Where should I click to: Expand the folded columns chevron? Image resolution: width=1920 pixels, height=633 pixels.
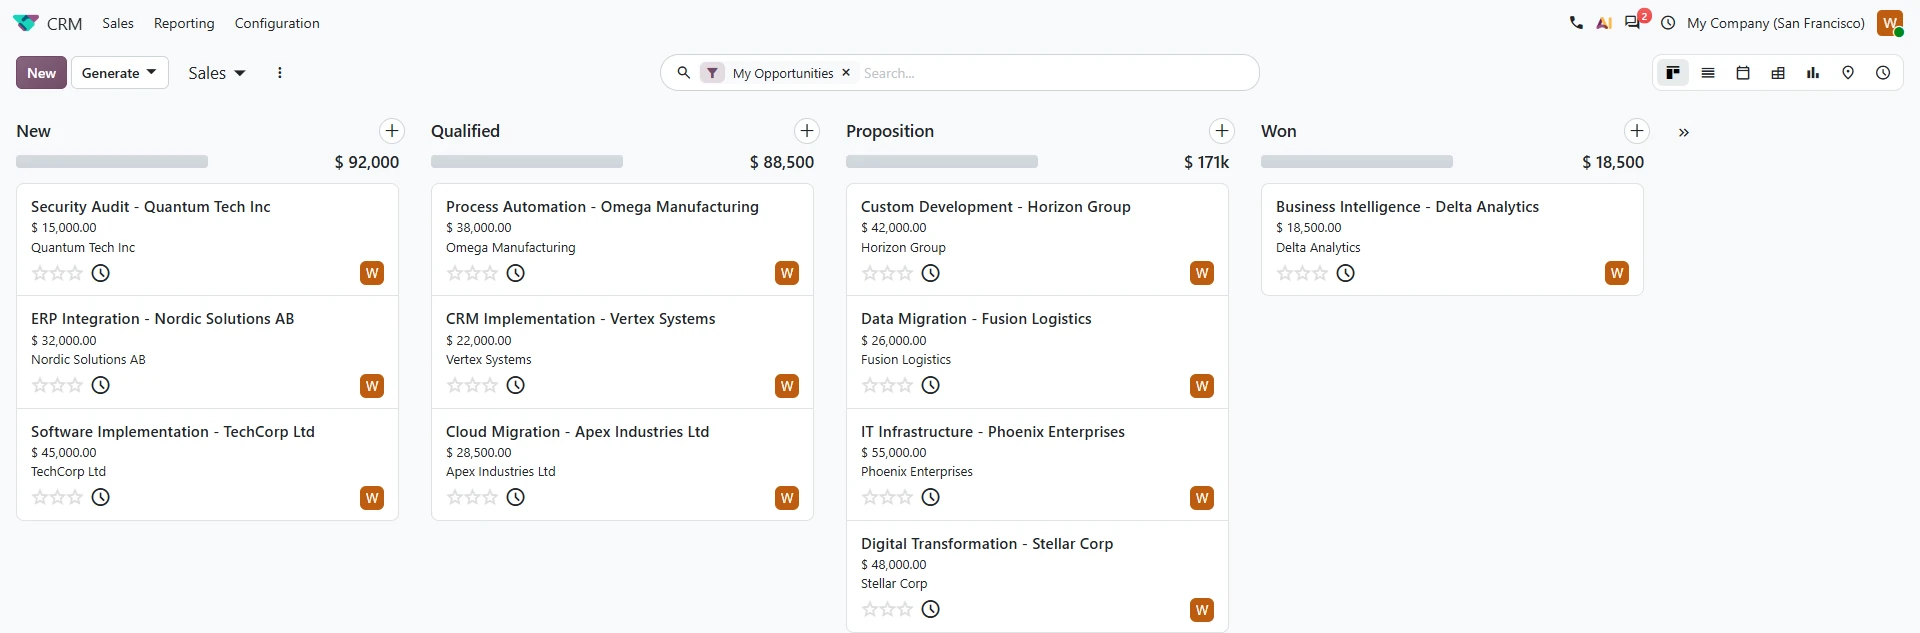1684,132
